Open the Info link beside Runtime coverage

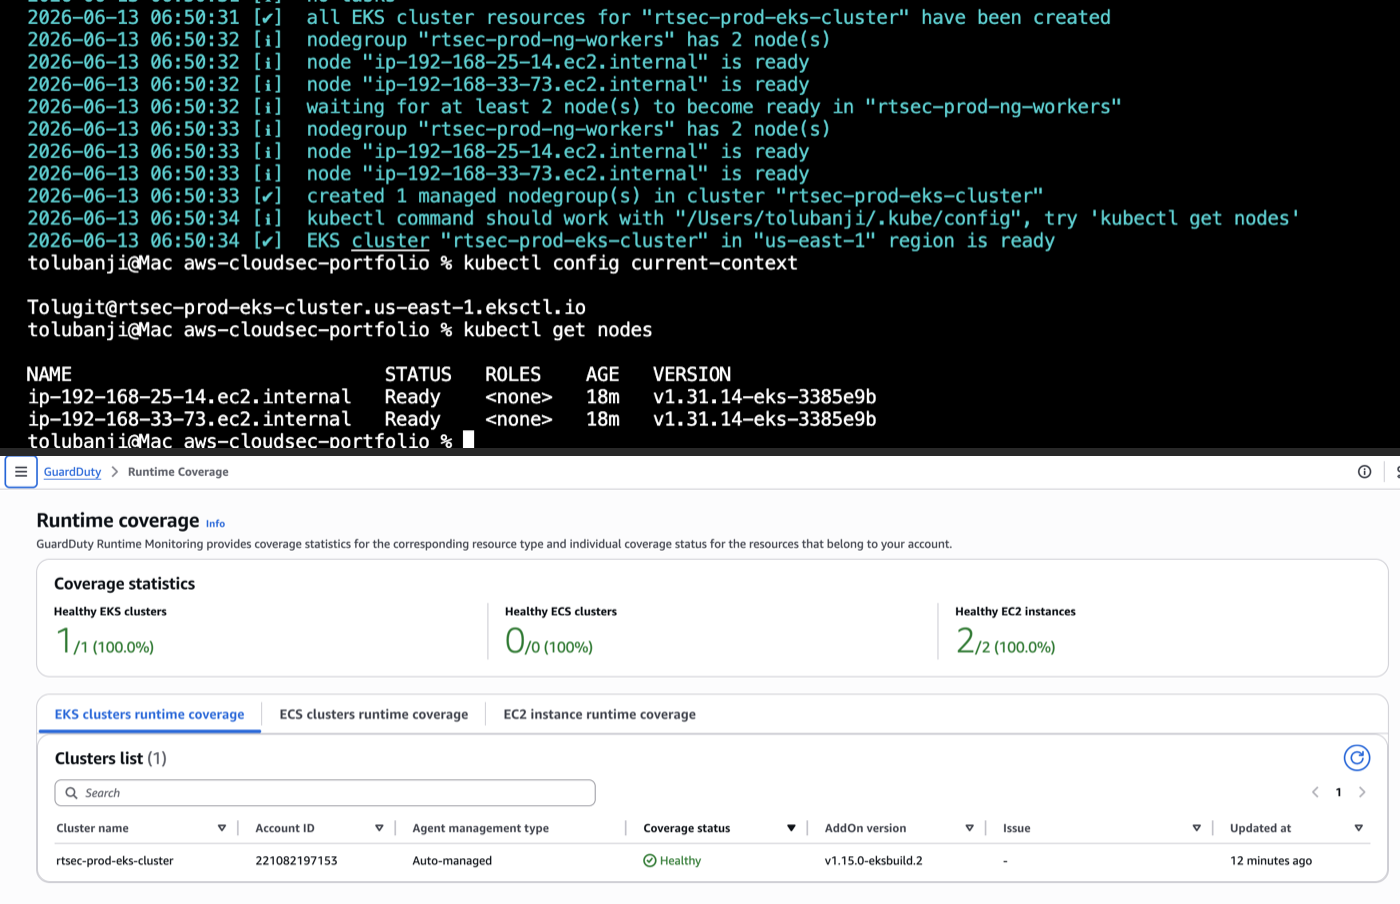coord(215,524)
